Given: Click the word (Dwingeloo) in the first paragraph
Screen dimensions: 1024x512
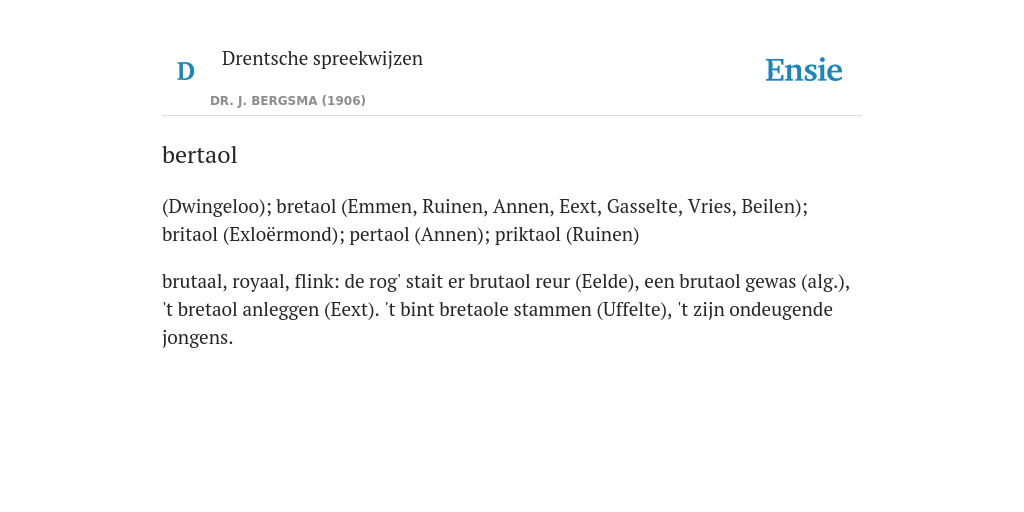Looking at the screenshot, I should tap(217, 207).
